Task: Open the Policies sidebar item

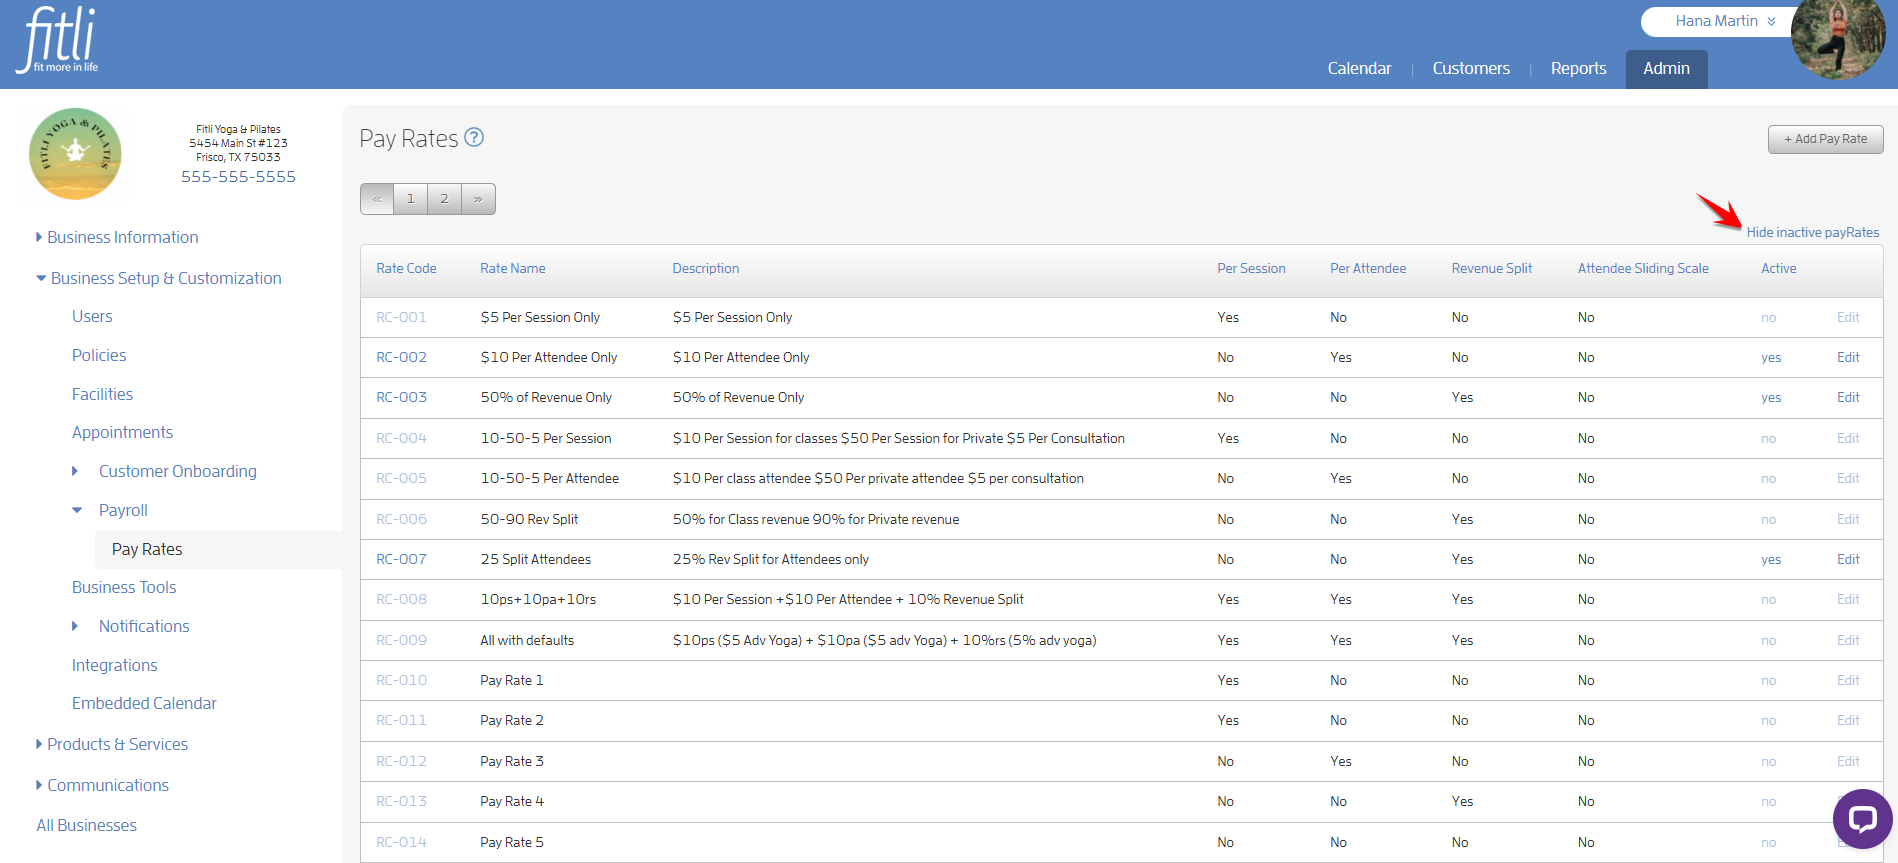Action: pos(99,355)
